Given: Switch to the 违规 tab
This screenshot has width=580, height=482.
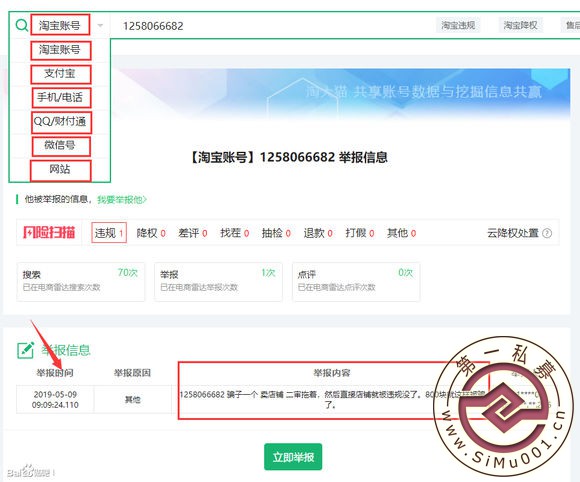Looking at the screenshot, I should pos(109,233).
